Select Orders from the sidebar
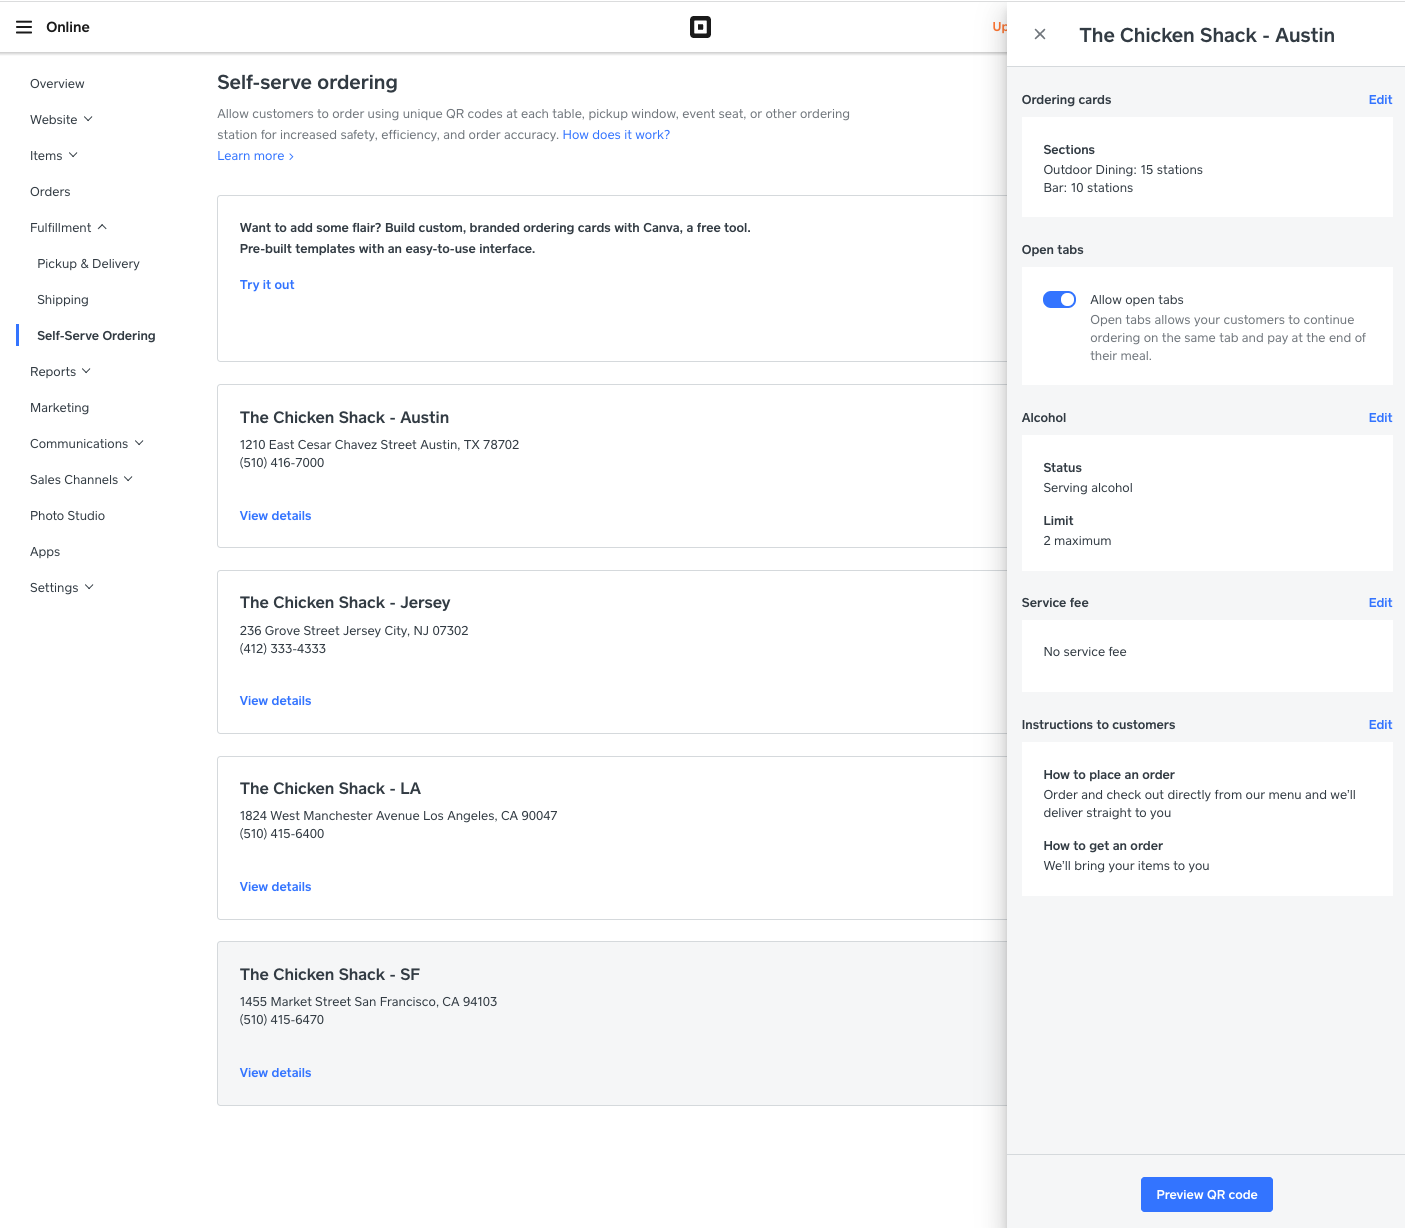 pyautogui.click(x=50, y=191)
